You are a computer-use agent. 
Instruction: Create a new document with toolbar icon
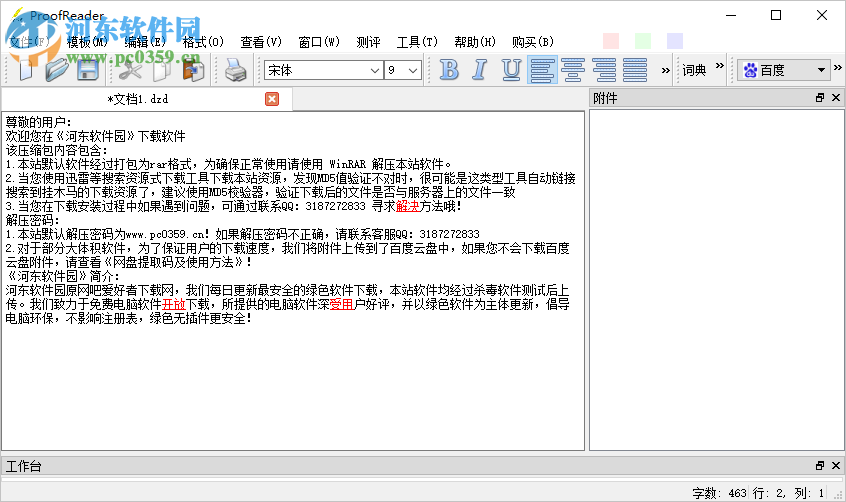pos(25,70)
